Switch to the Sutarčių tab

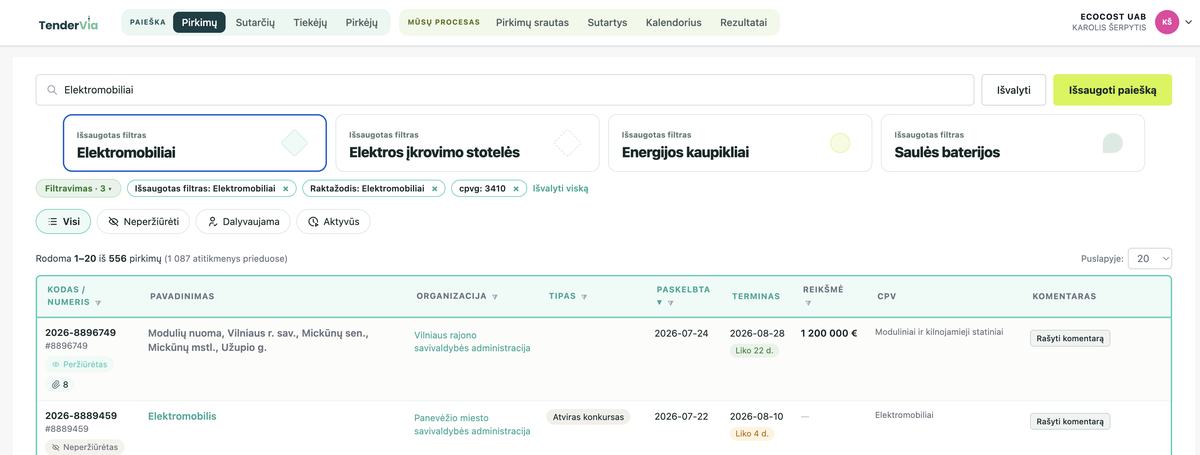pos(255,22)
